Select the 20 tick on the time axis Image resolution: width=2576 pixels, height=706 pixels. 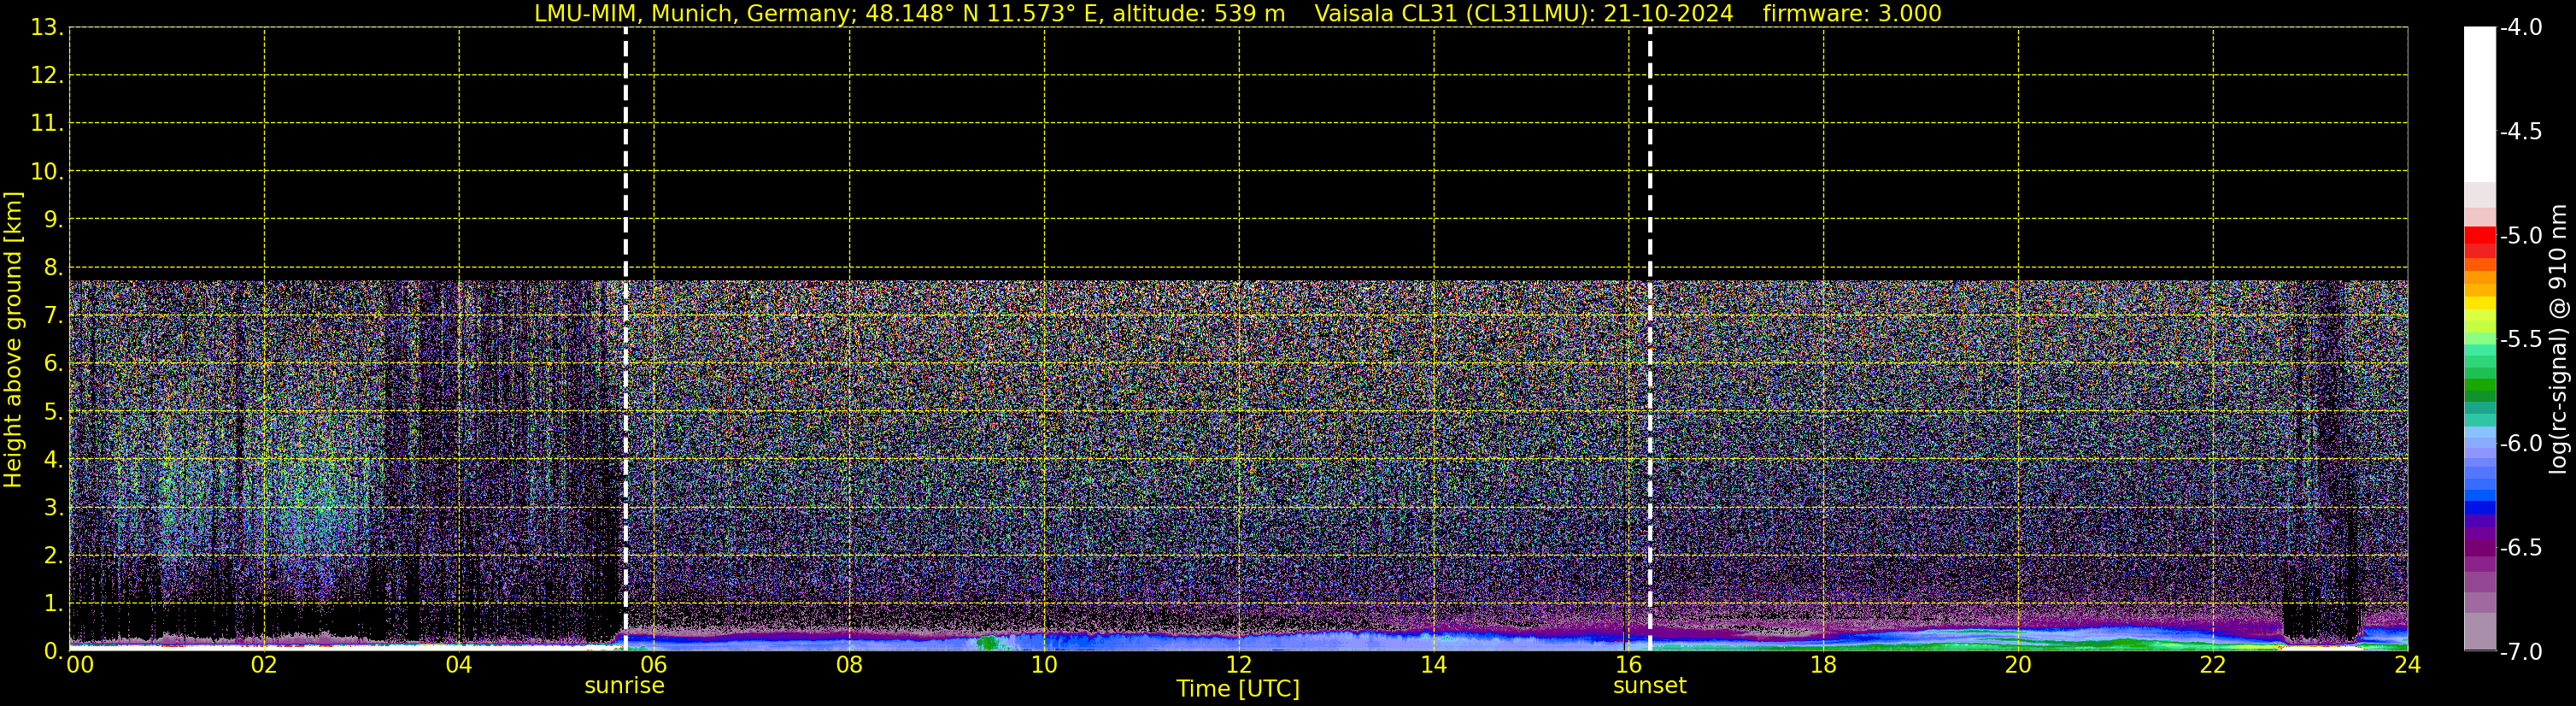[2018, 666]
